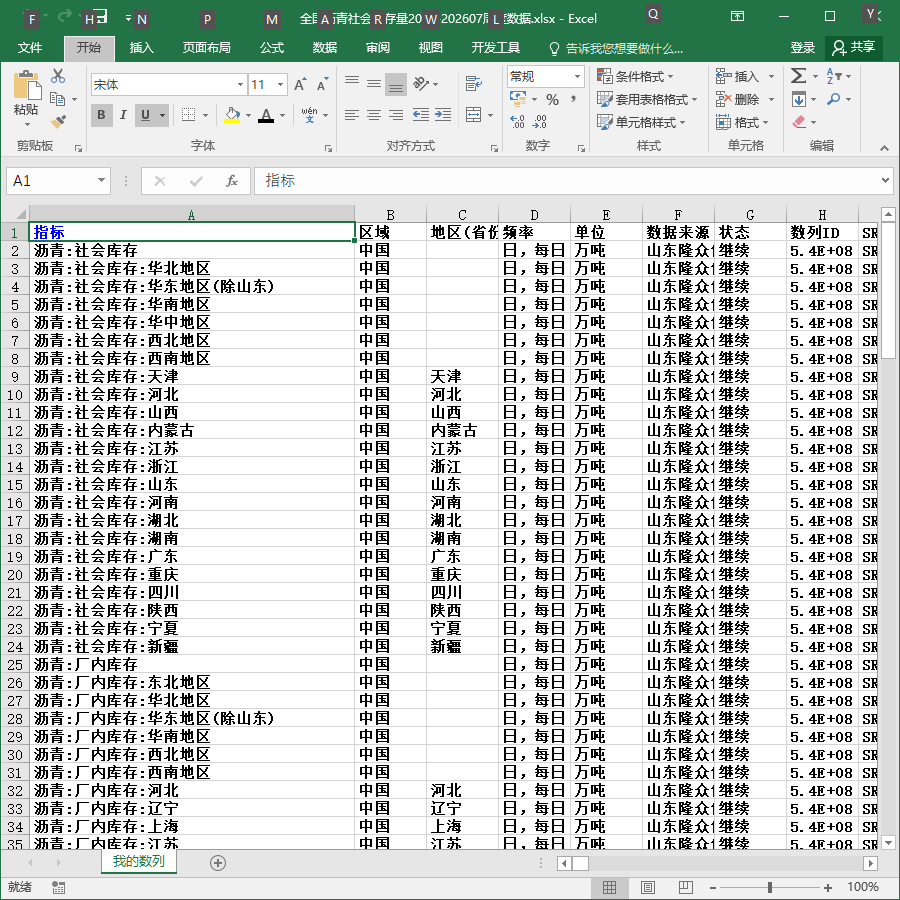The width and height of the screenshot is (900, 900).
Task: Click the 共享 share button
Action: point(854,47)
